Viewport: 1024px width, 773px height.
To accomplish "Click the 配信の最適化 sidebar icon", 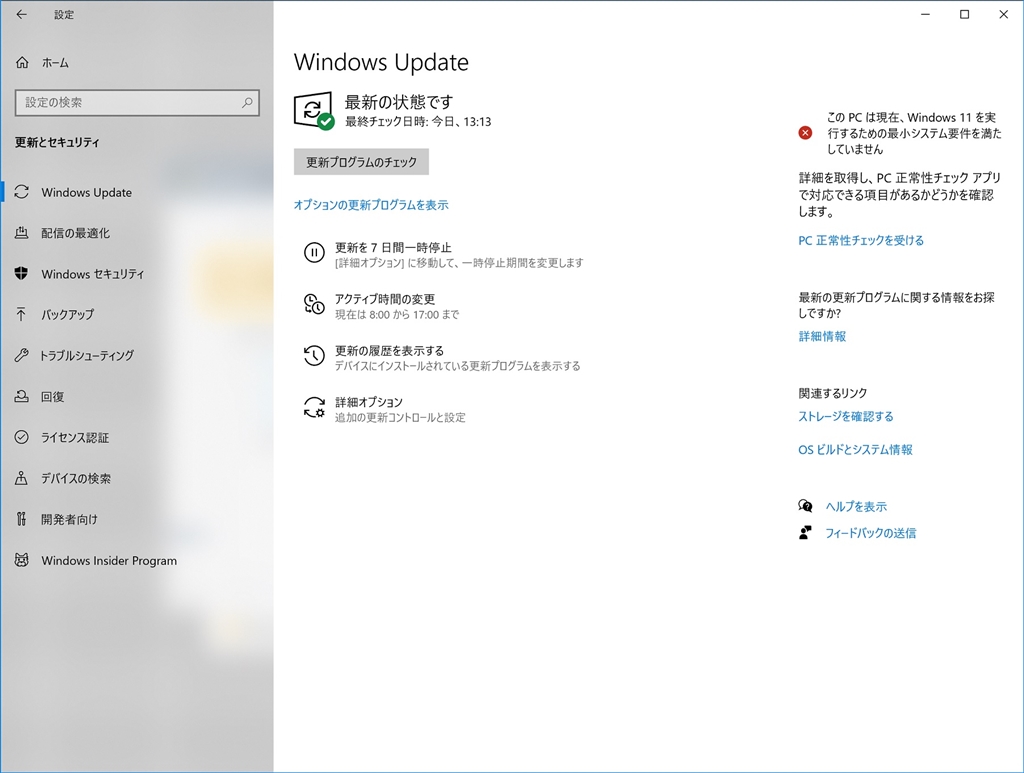I will [x=22, y=232].
